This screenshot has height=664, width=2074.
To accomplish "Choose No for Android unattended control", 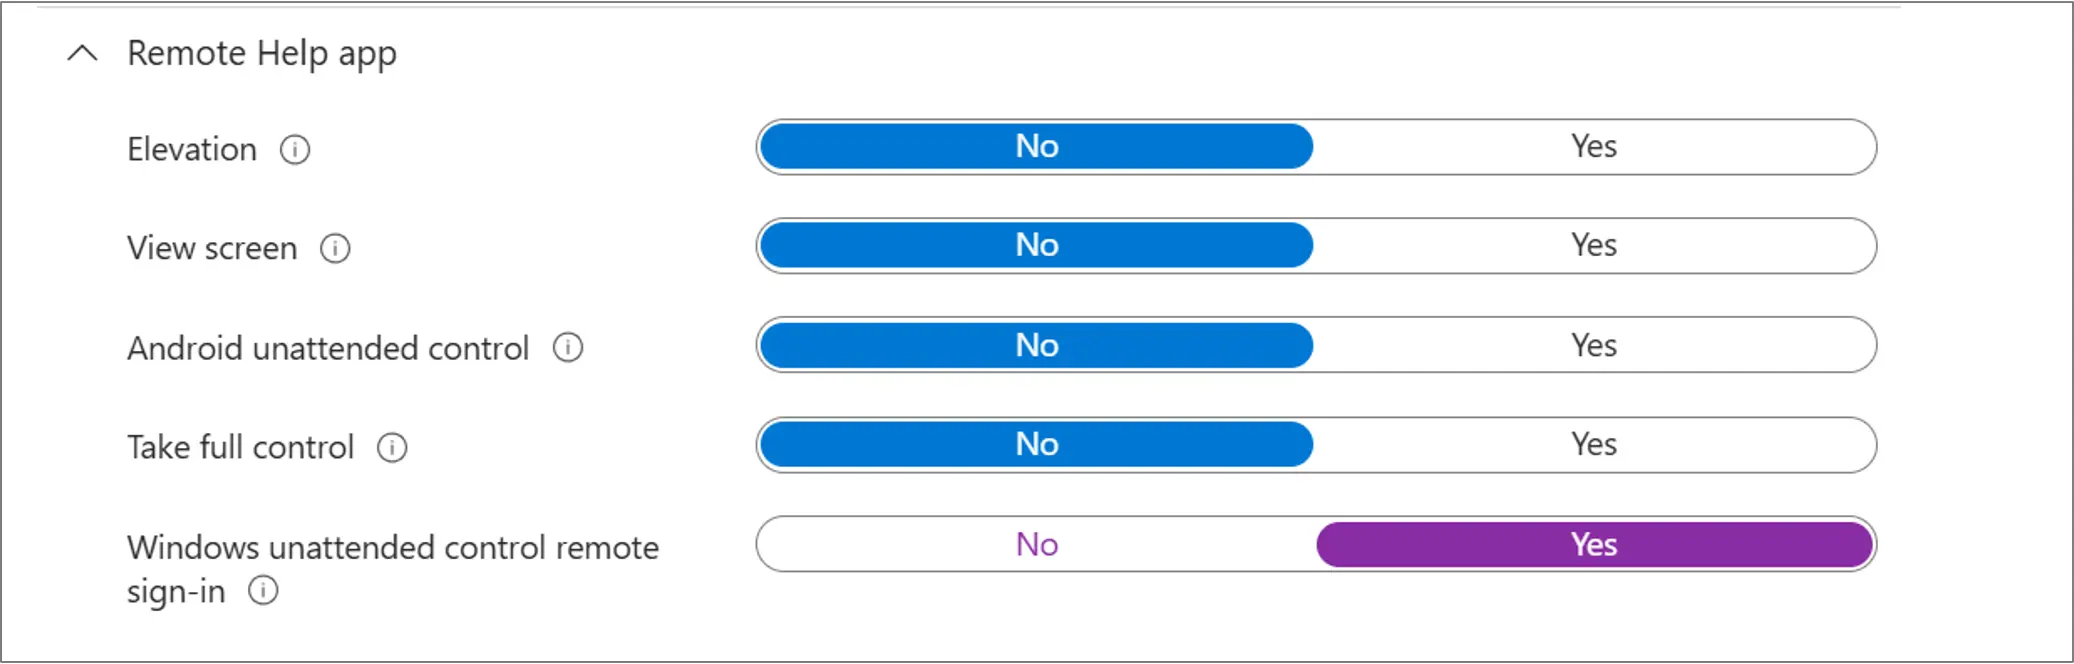I will [x=1037, y=345].
